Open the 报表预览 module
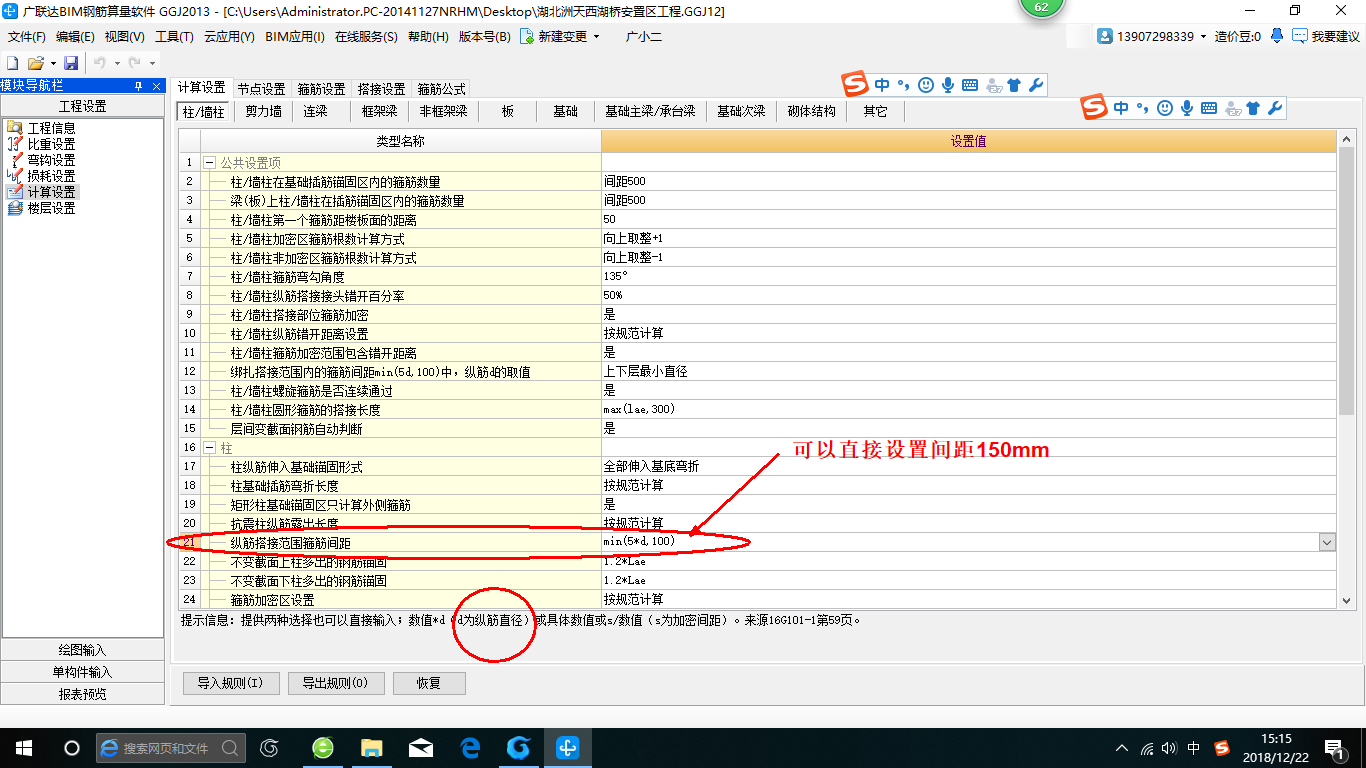Image resolution: width=1366 pixels, height=768 pixels. click(x=83, y=694)
